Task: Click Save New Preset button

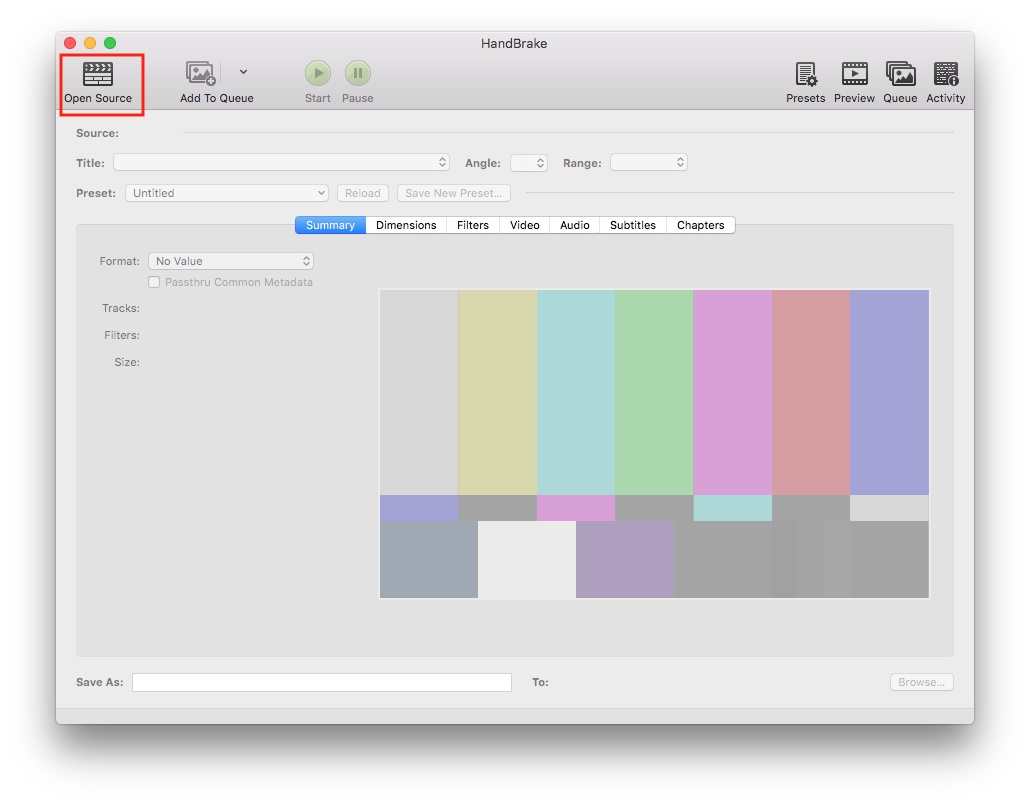Action: pos(453,193)
